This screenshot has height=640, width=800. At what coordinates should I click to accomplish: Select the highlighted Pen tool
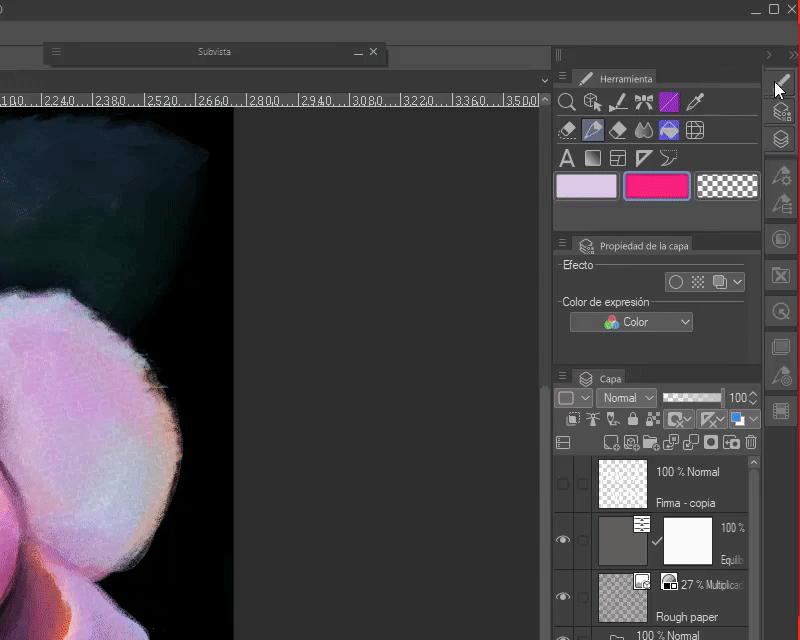592,130
